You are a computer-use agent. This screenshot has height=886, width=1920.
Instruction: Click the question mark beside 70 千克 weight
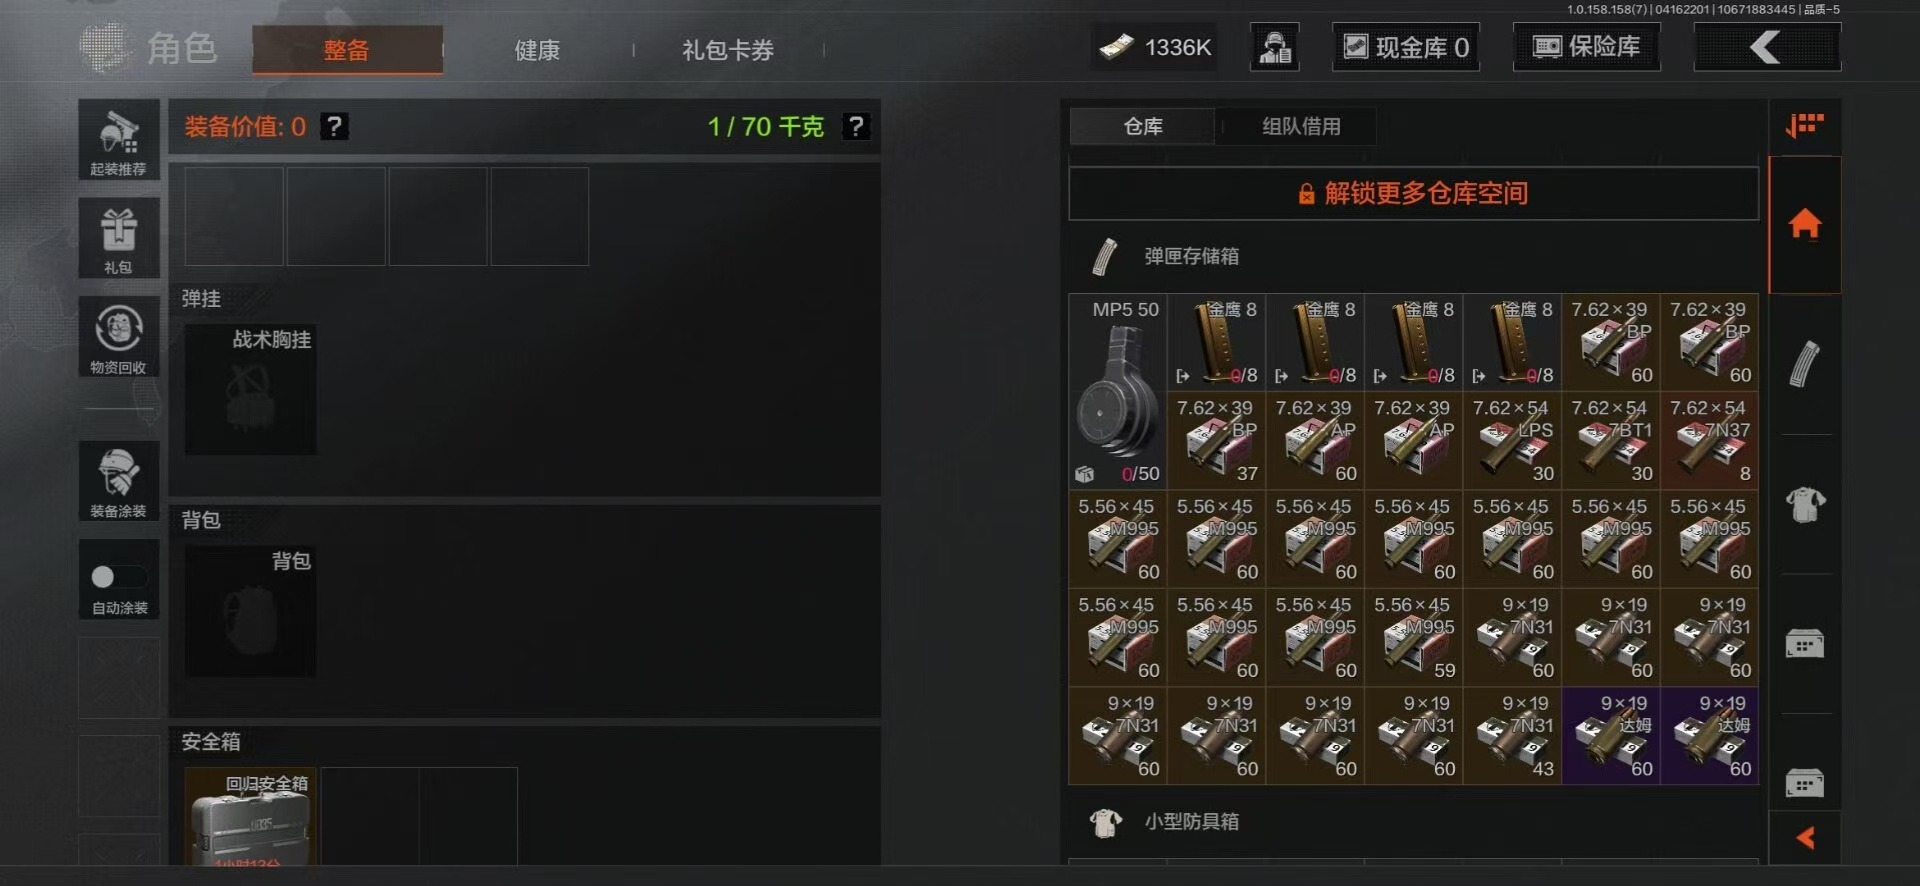point(855,127)
